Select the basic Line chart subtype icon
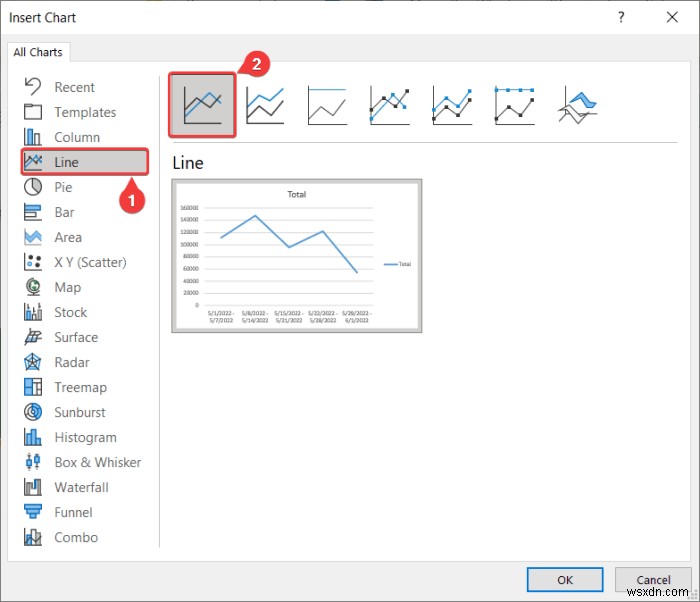The height and width of the screenshot is (602, 700). click(202, 105)
